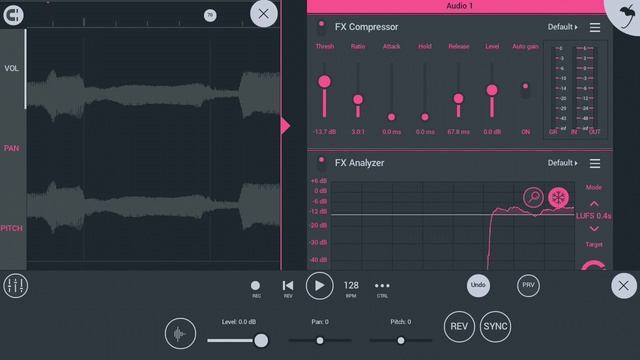Open the mixer faders icon
The image size is (640, 360).
[16, 286]
